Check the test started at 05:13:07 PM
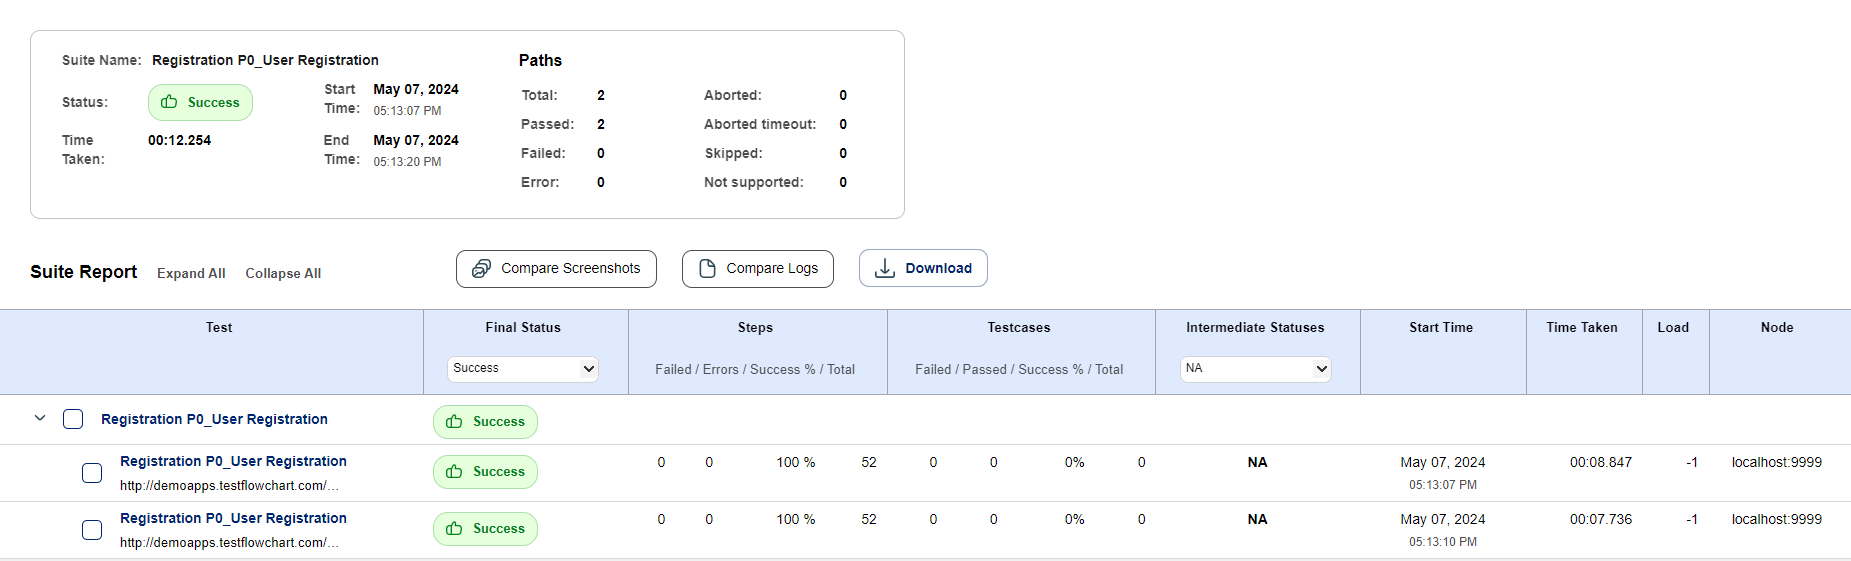Image resolution: width=1851 pixels, height=561 pixels. pyautogui.click(x=92, y=473)
